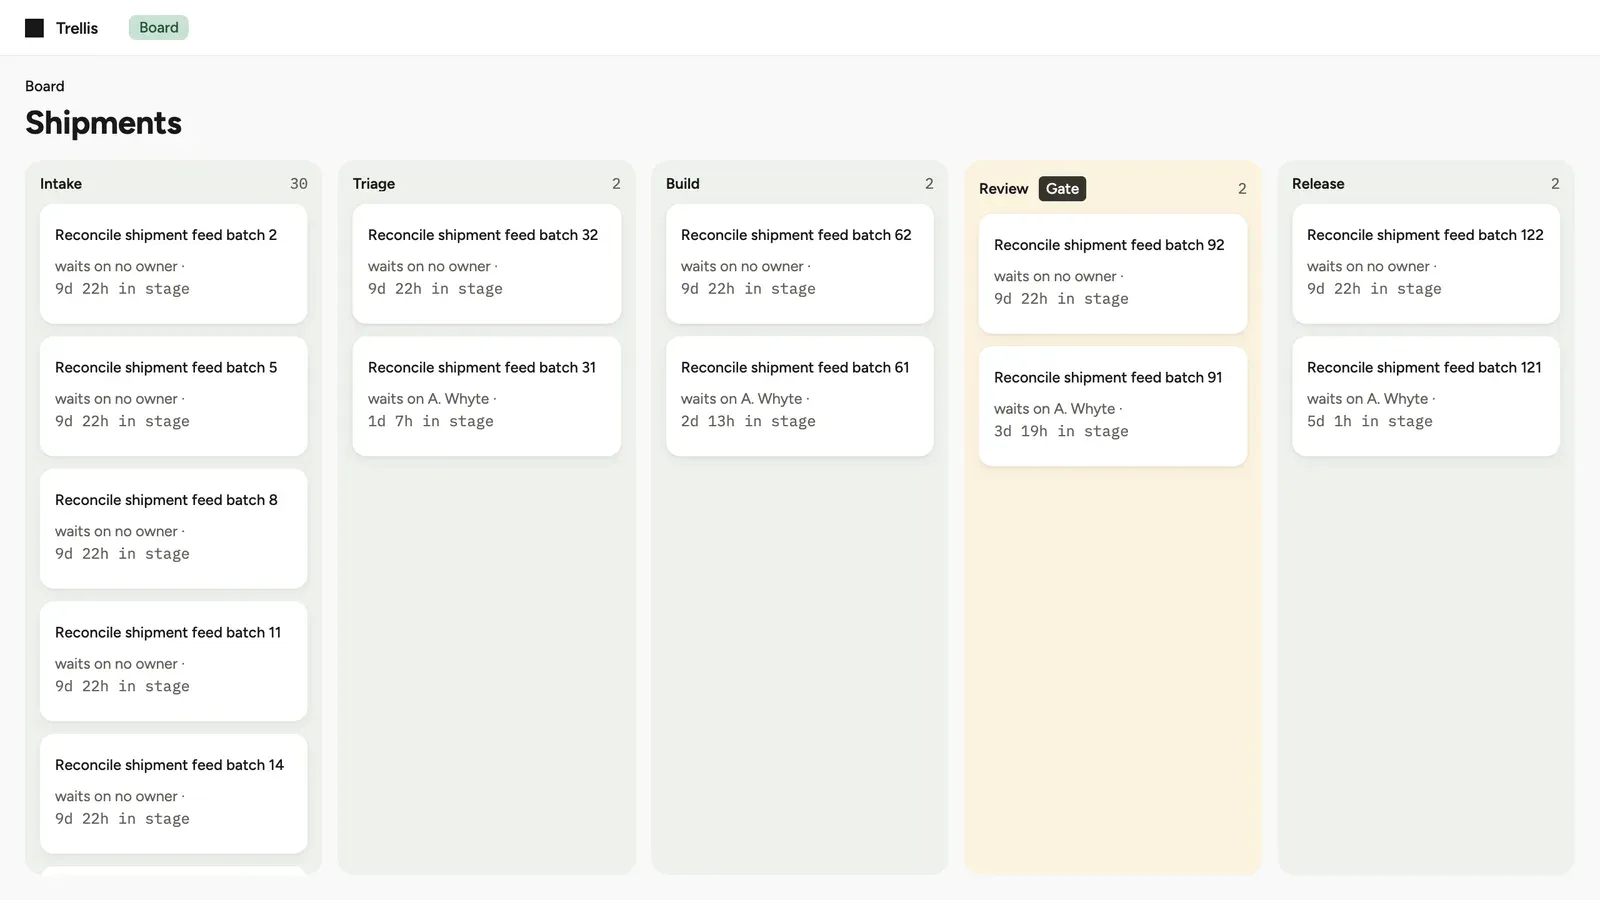Select the Triage column header

click(374, 184)
